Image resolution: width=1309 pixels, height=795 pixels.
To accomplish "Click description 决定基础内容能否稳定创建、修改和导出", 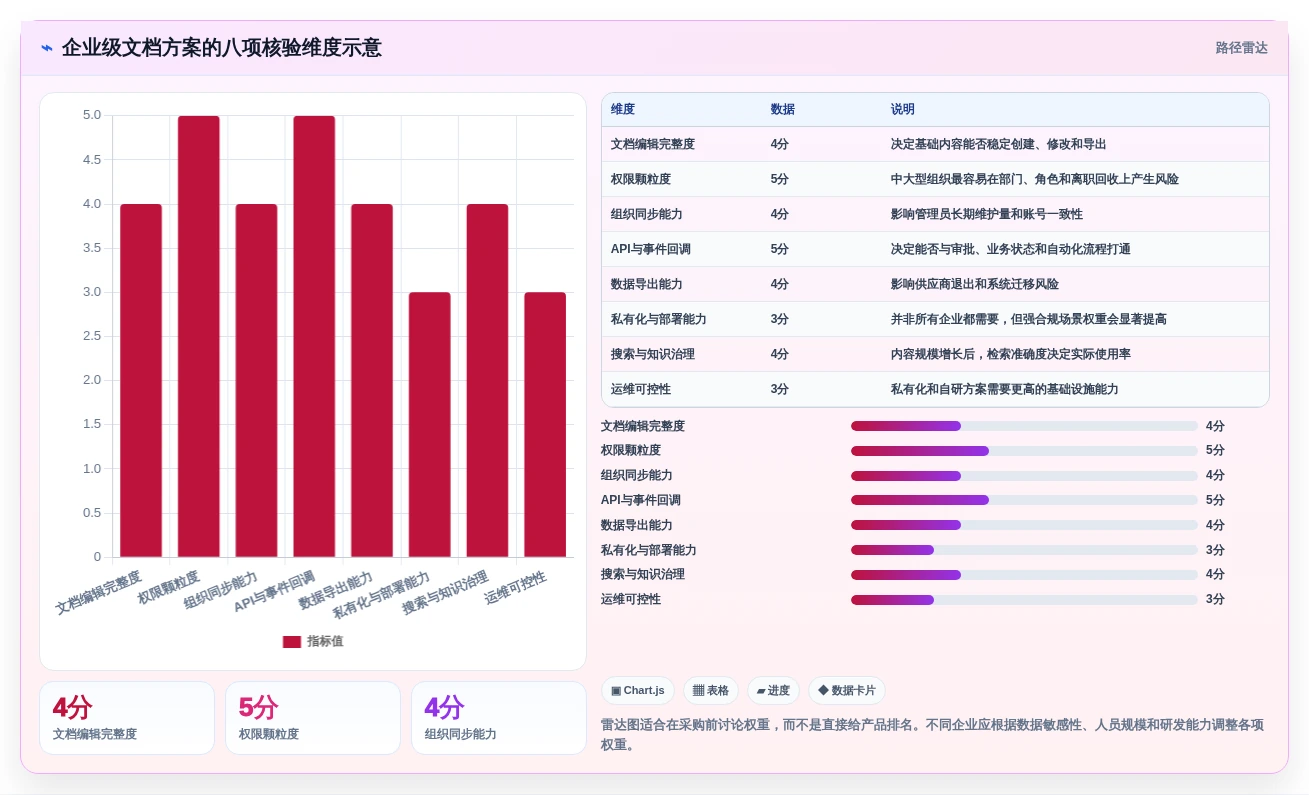I will pos(999,144).
